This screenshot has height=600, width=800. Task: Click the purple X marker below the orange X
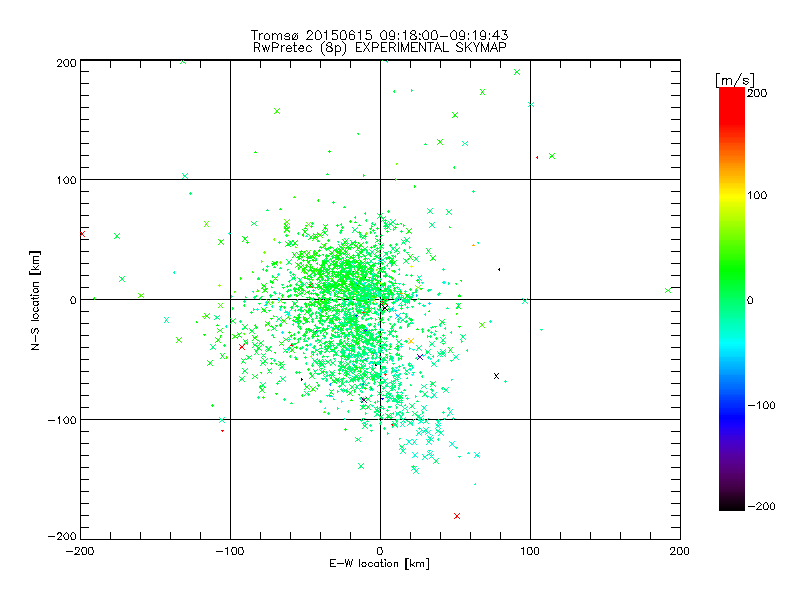pyautogui.click(x=420, y=357)
